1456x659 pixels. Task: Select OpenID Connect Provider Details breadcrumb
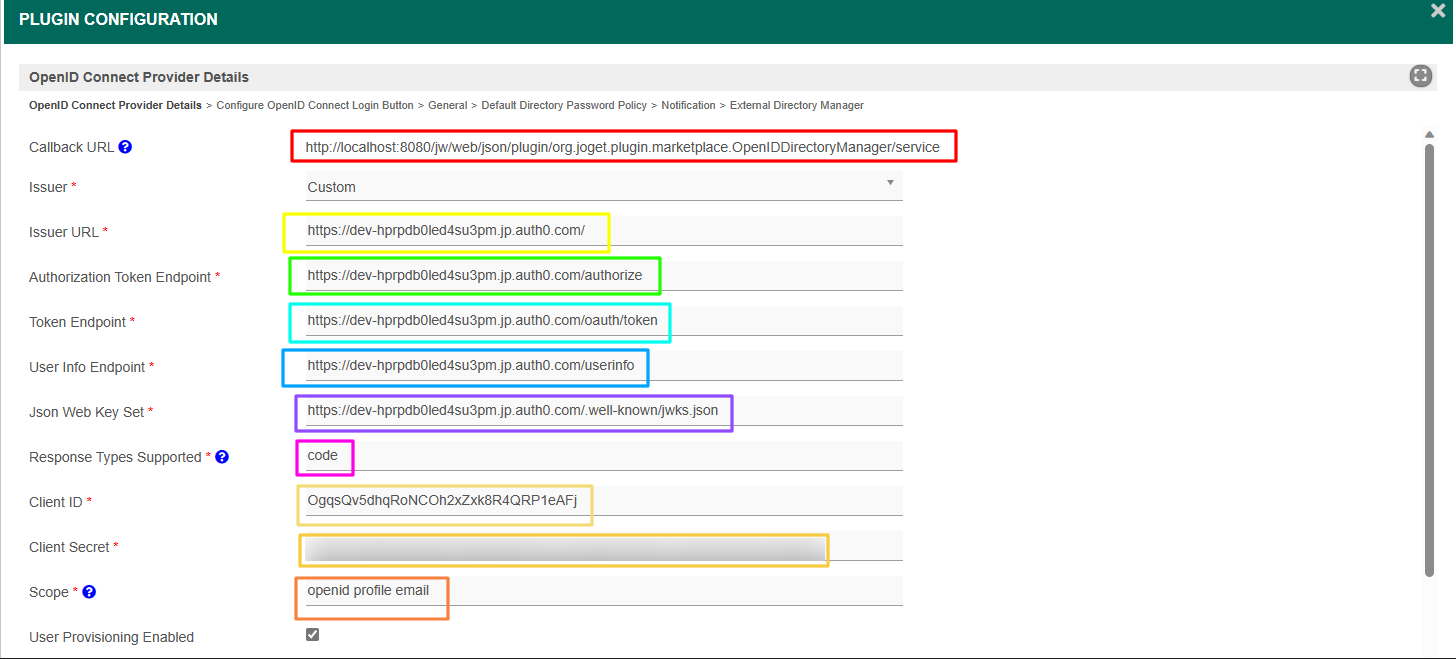click(x=115, y=105)
